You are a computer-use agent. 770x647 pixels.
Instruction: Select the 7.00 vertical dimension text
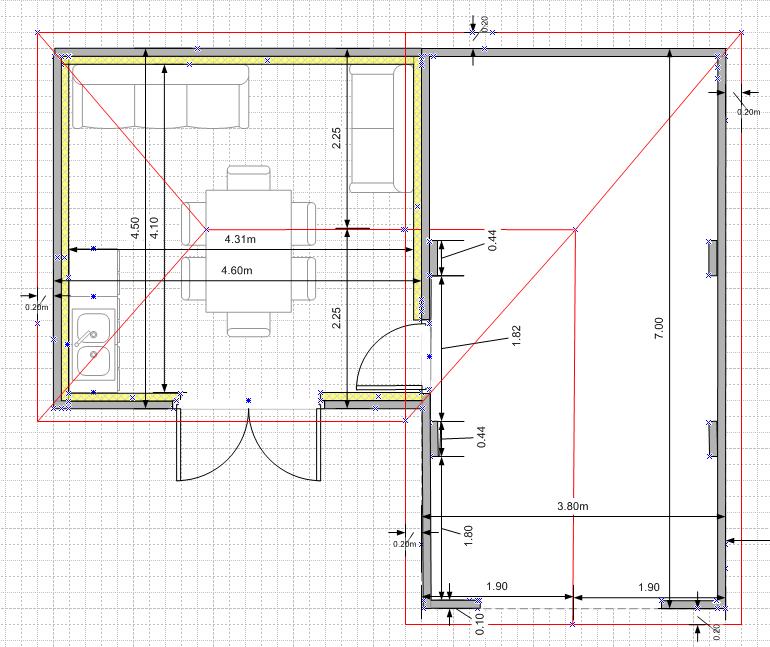point(657,327)
